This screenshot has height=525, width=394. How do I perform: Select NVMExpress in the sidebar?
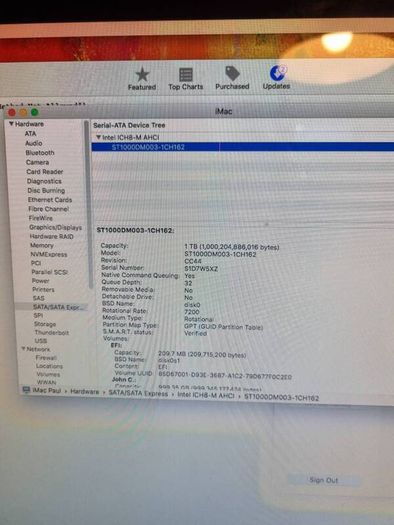49,254
